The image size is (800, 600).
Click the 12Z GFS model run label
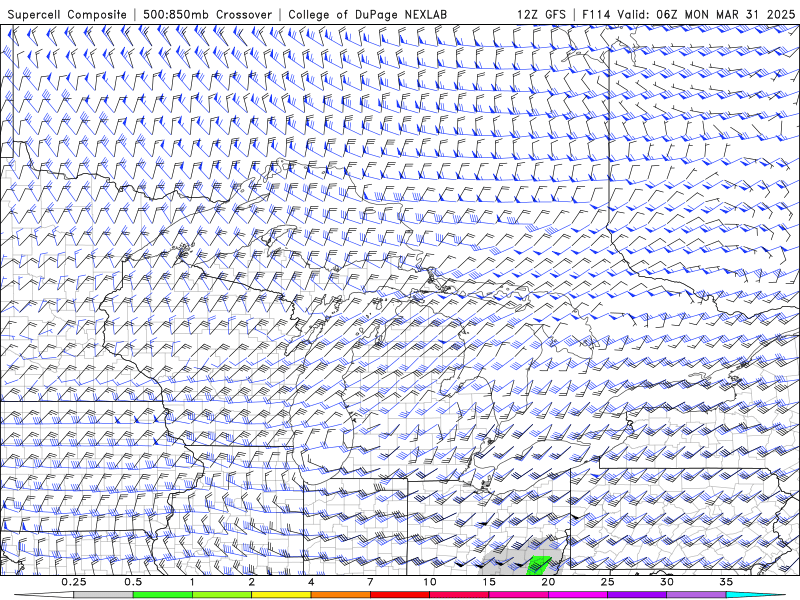click(541, 14)
